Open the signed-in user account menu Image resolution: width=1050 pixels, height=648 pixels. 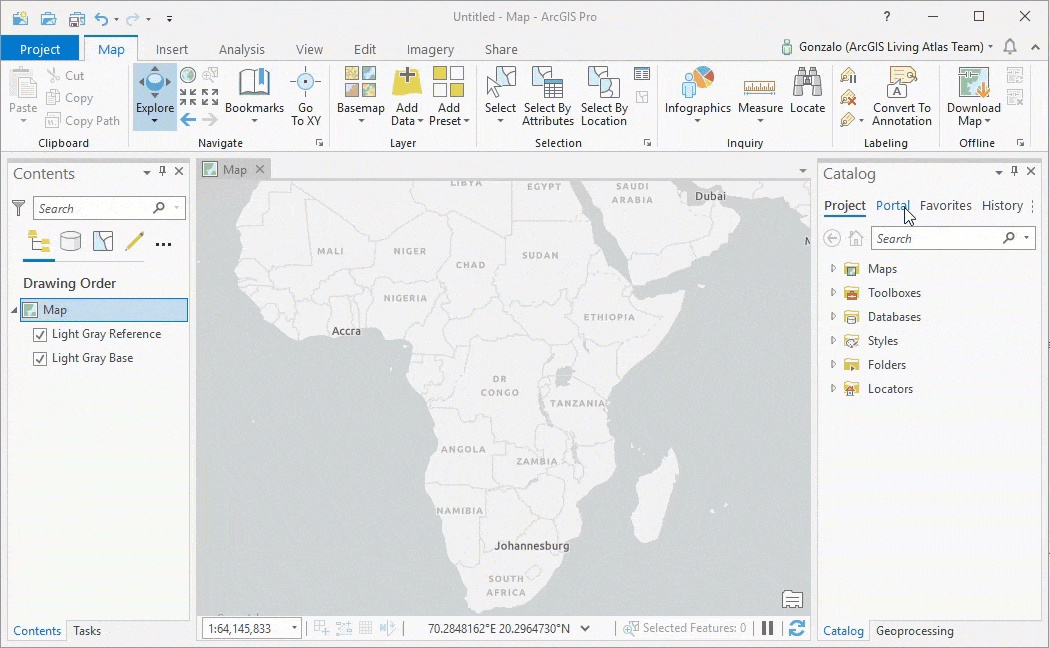[888, 47]
